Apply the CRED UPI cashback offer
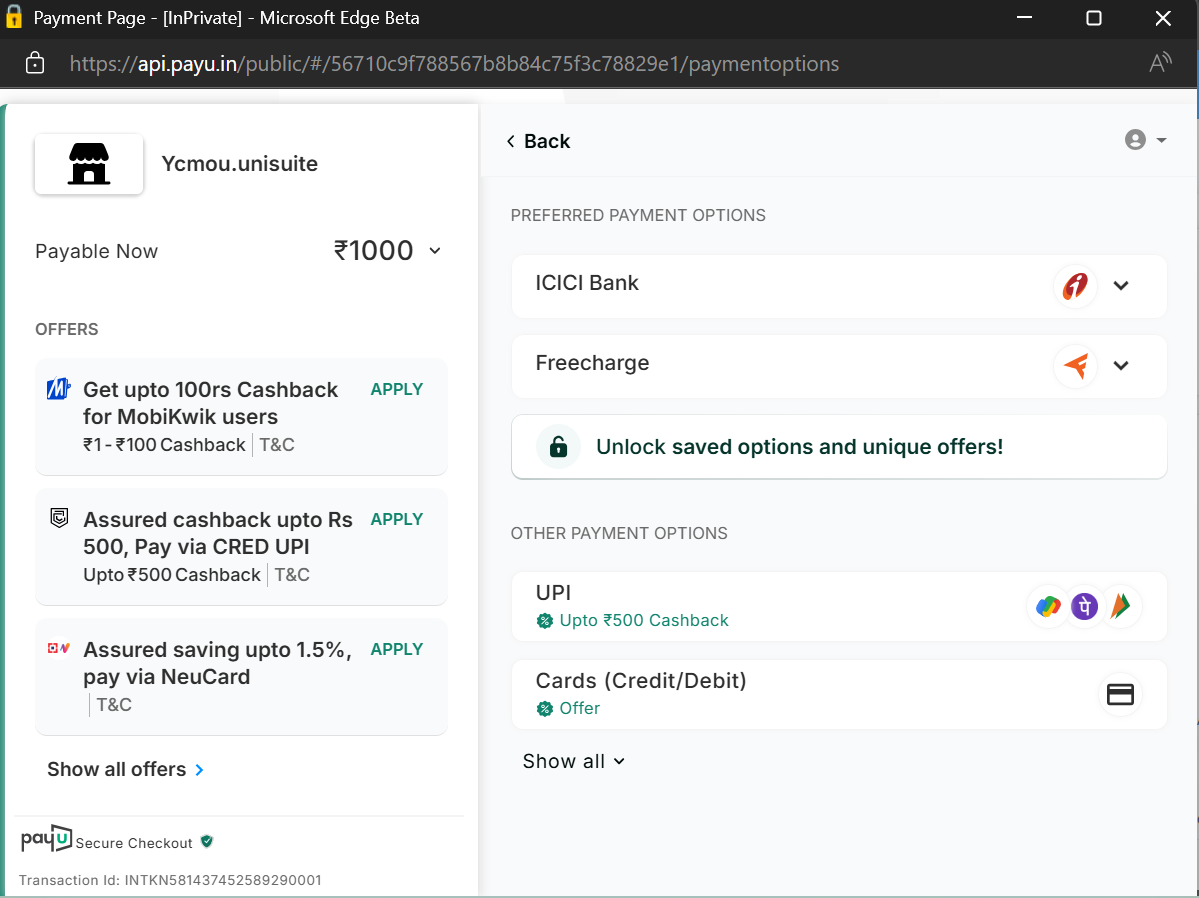This screenshot has width=1199, height=898. point(397,519)
